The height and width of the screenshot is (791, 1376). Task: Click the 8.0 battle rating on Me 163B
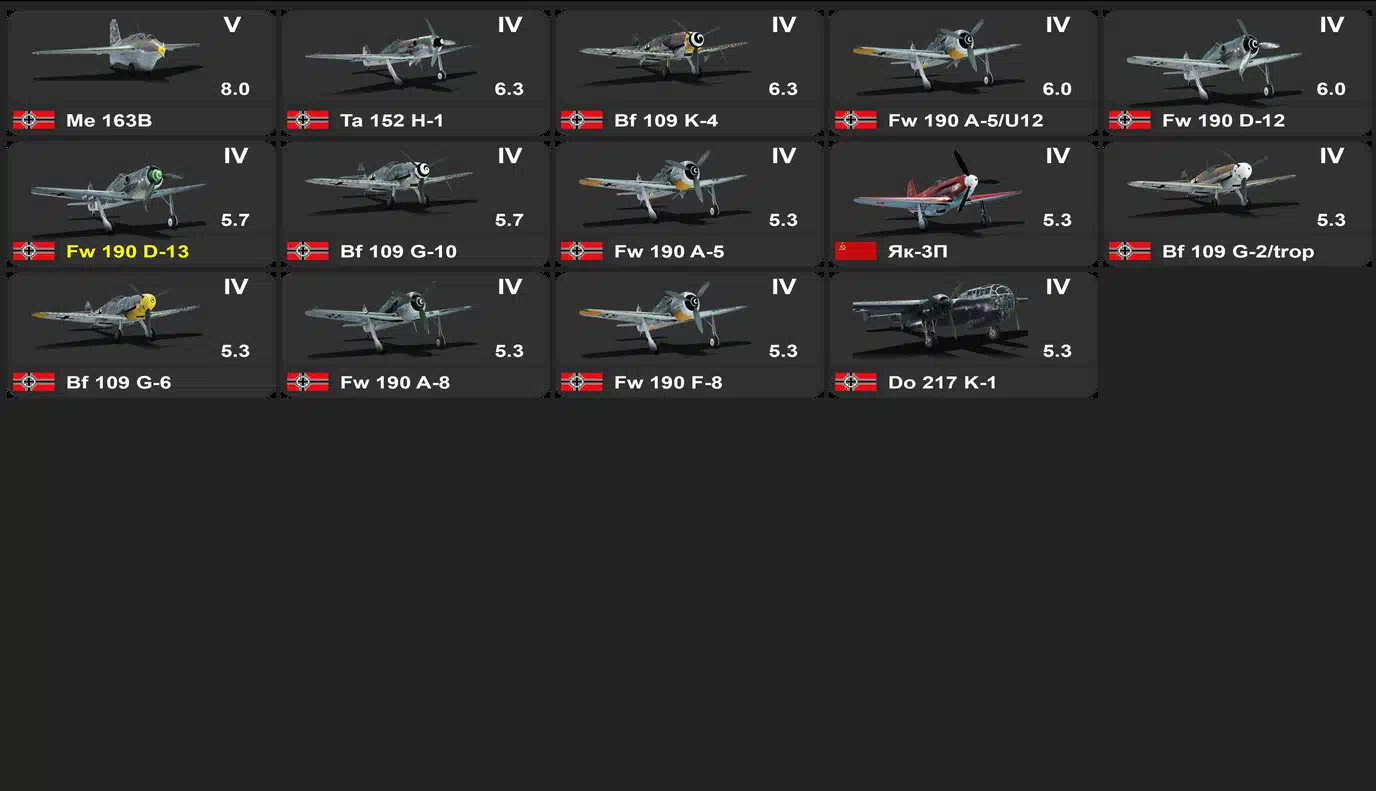coord(235,89)
